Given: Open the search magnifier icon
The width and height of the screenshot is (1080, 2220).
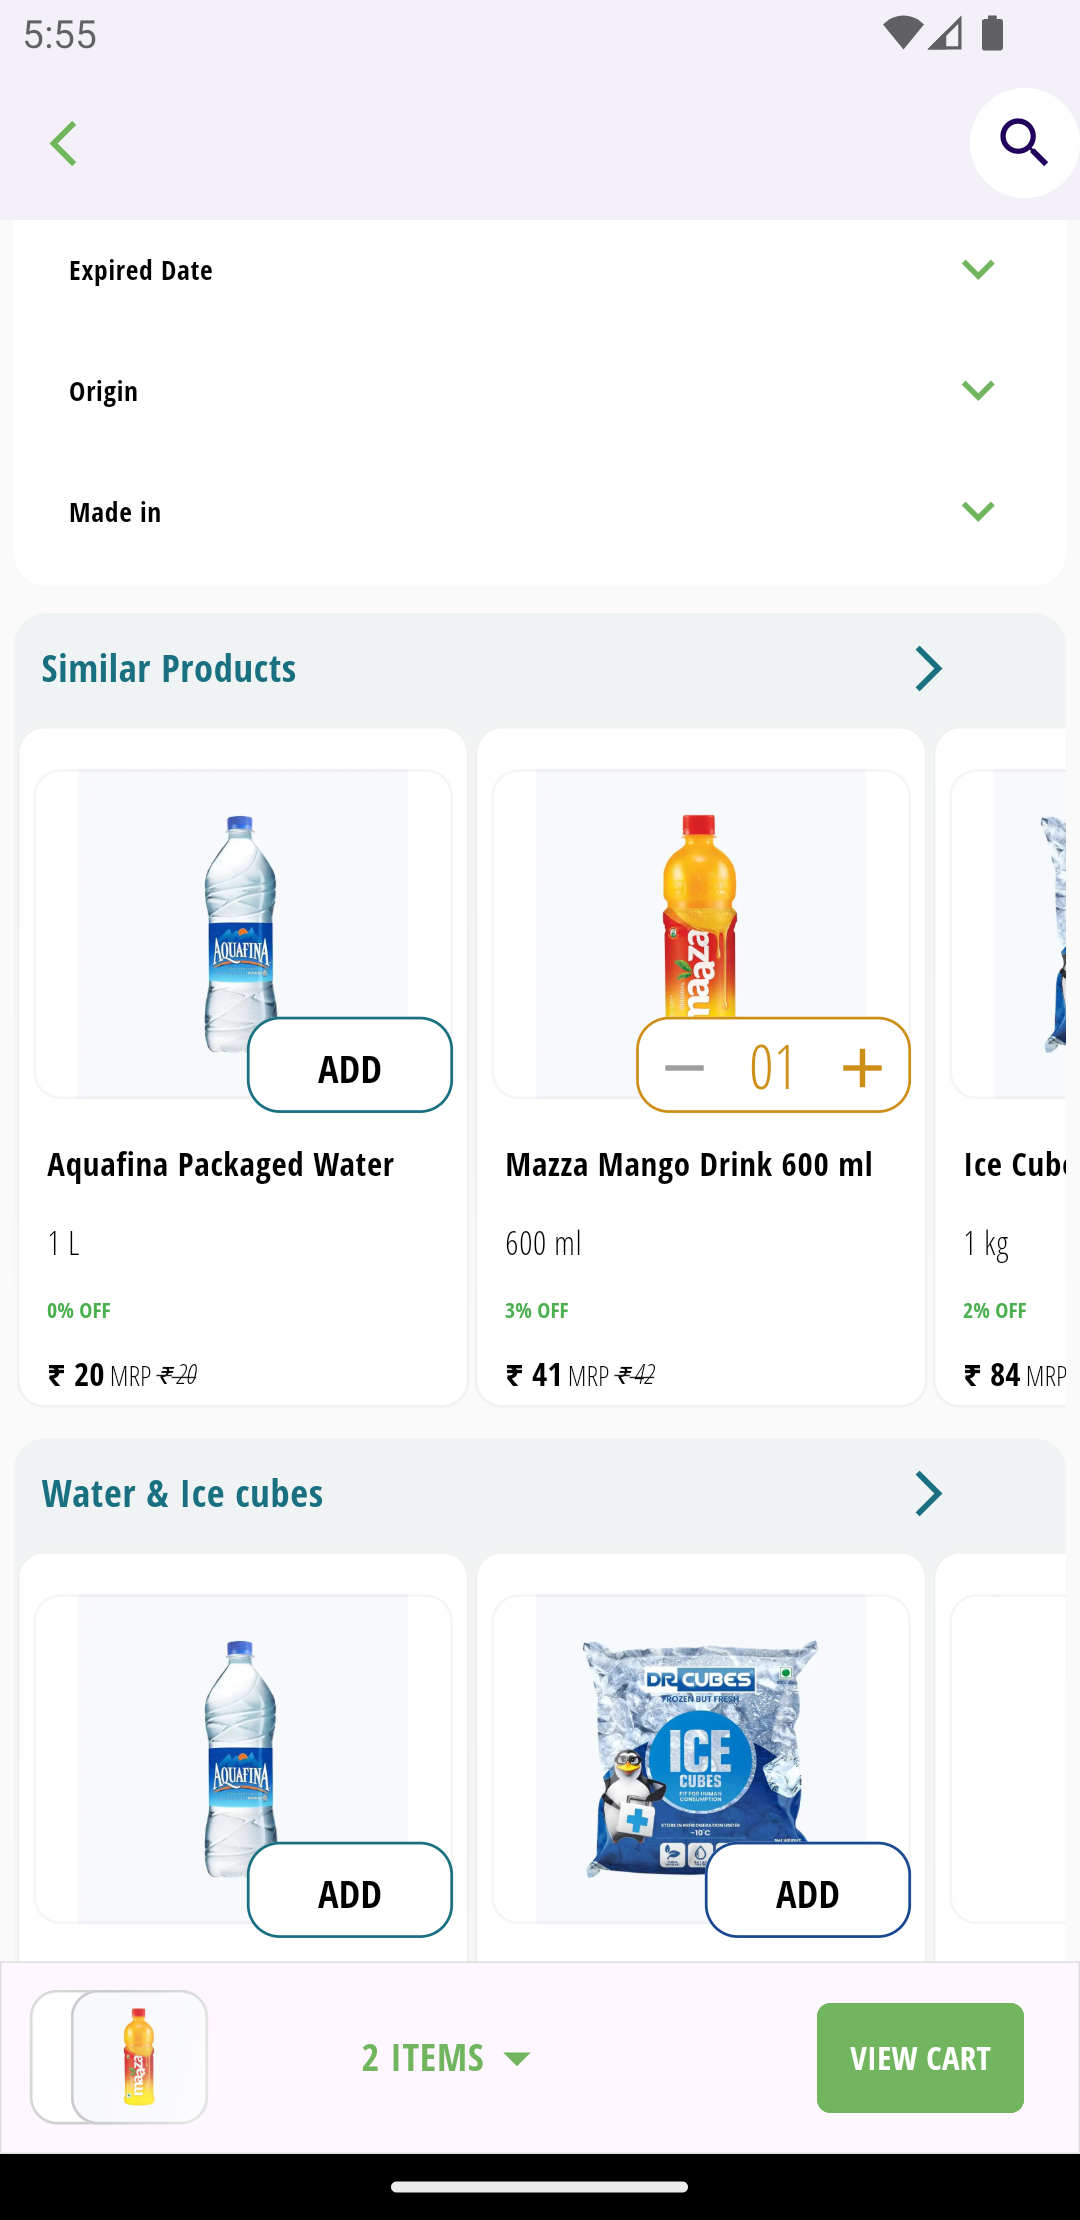Looking at the screenshot, I should [1024, 143].
